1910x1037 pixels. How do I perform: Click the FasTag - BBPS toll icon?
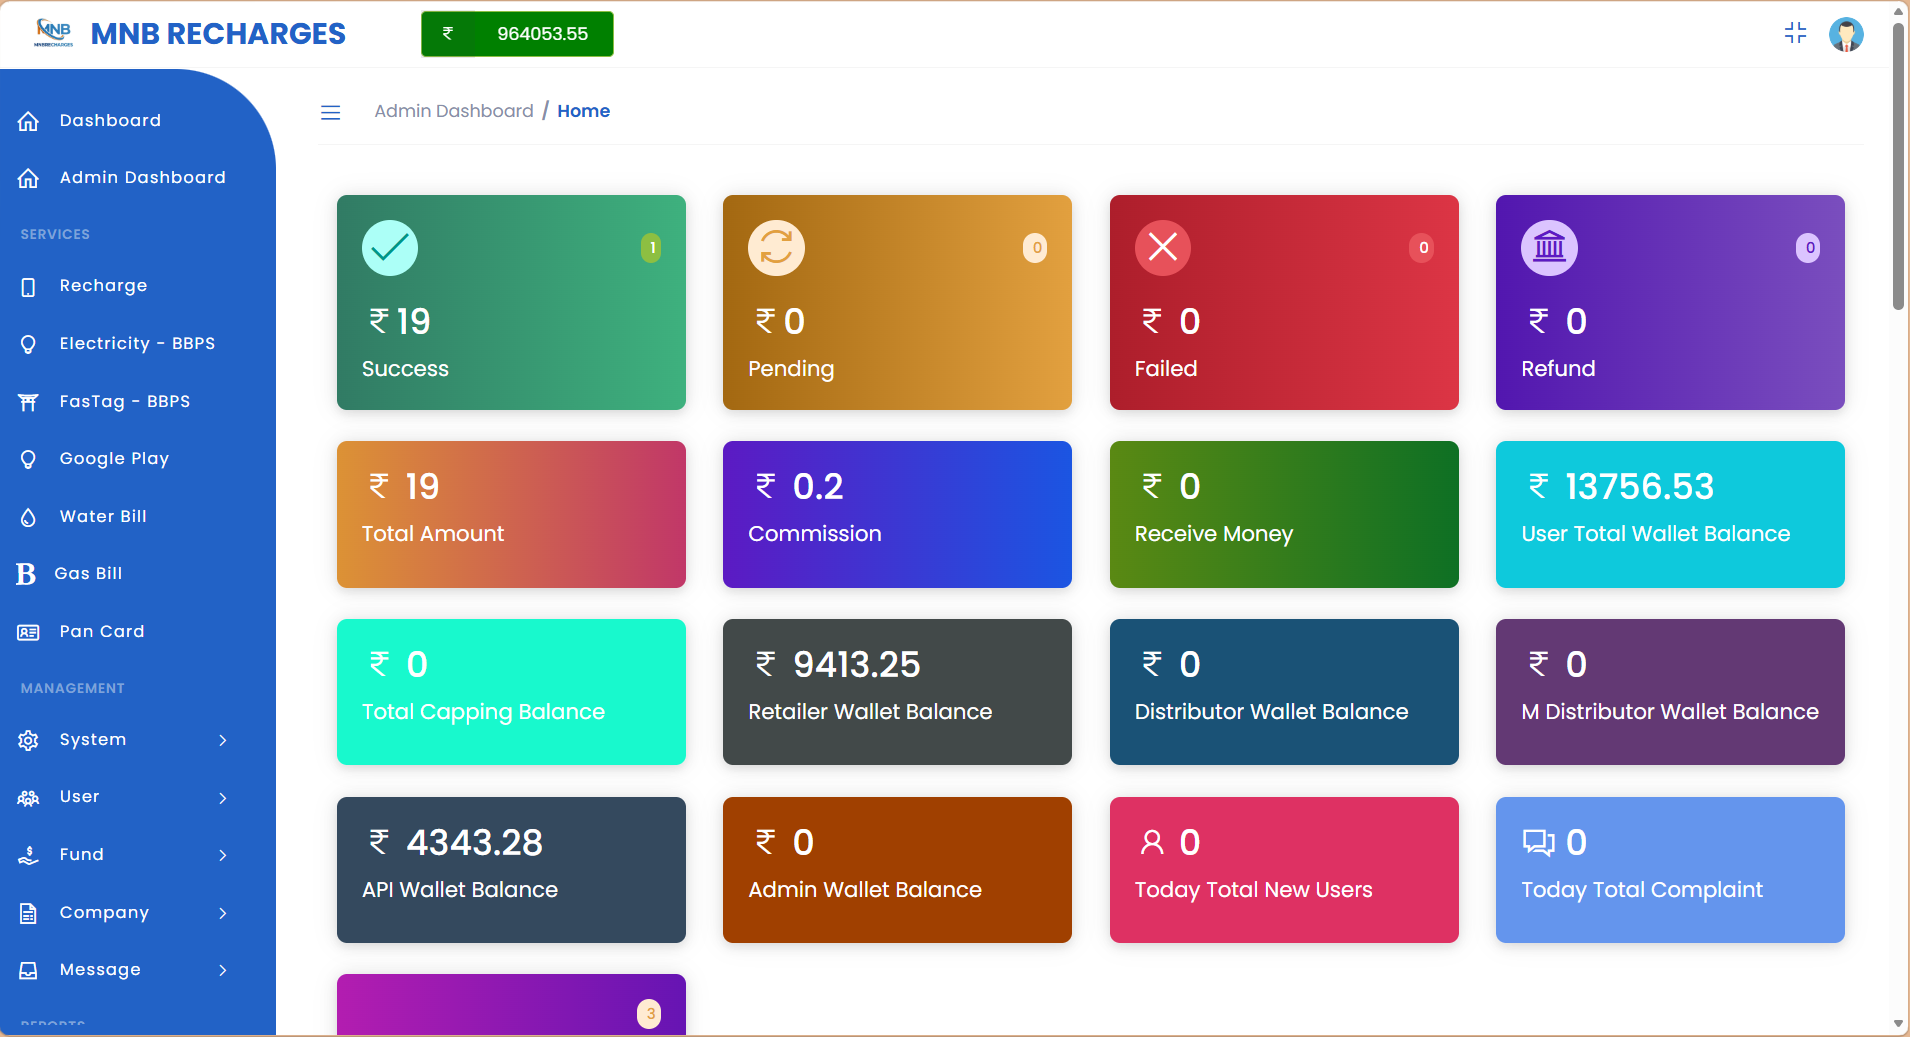pos(28,402)
